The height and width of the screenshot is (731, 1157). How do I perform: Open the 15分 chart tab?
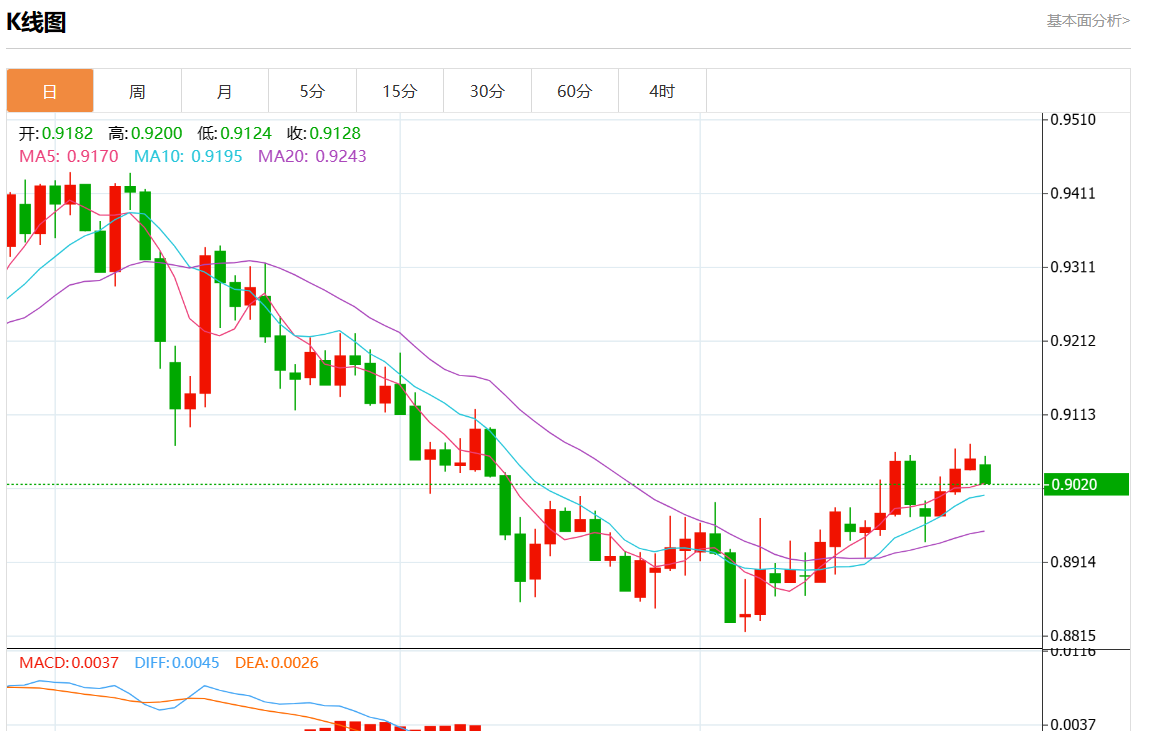pyautogui.click(x=400, y=91)
